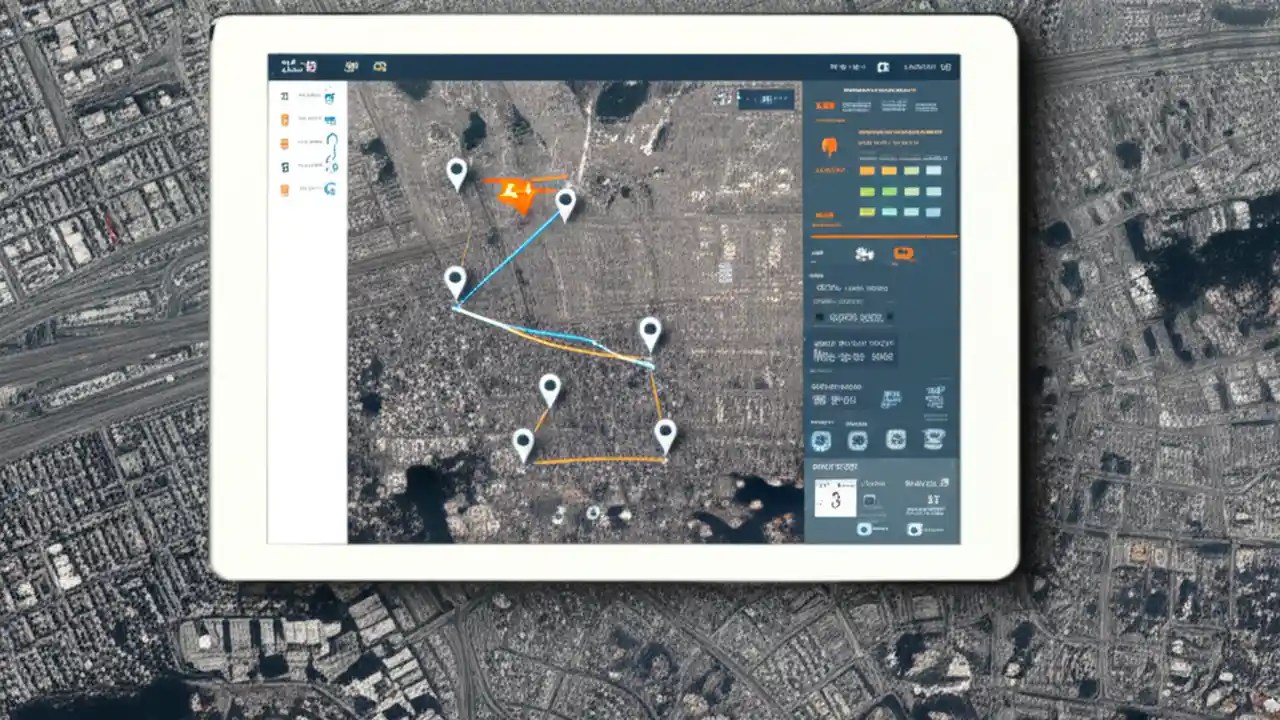Screen dimensions: 1280x720
Task: Enable the second circular toggle in the icon row
Action: coord(858,440)
